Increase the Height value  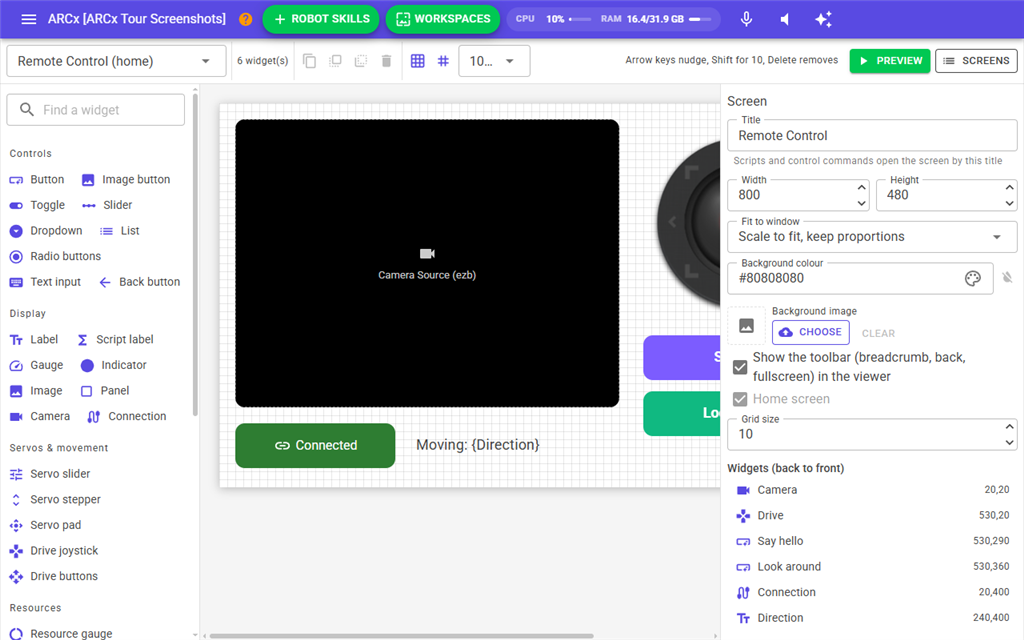pos(1010,187)
